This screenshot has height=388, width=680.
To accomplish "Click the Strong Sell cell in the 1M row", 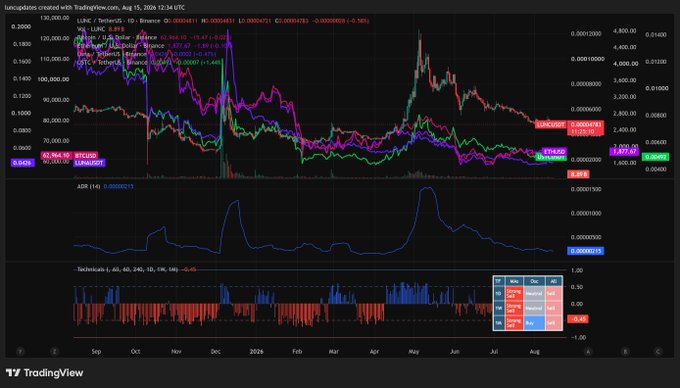I will 514,323.
